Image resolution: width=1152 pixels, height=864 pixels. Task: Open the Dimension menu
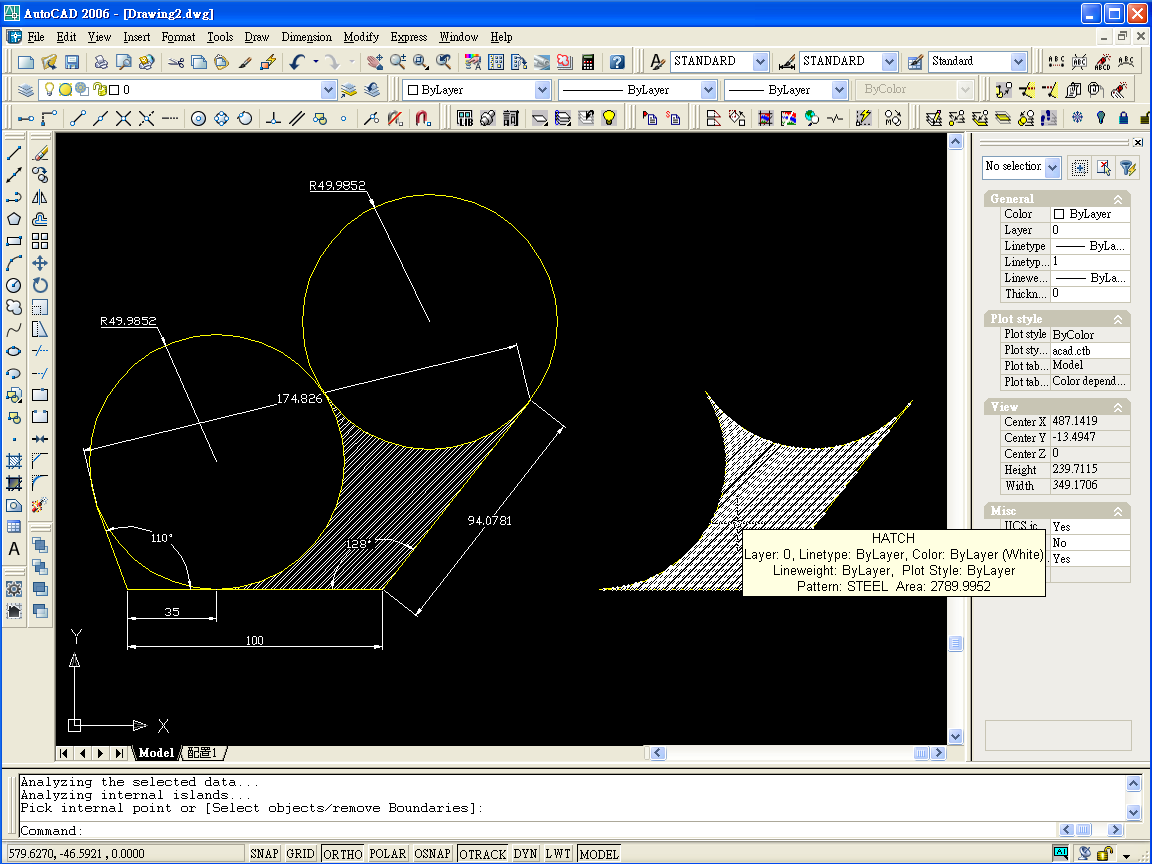pyautogui.click(x=306, y=37)
